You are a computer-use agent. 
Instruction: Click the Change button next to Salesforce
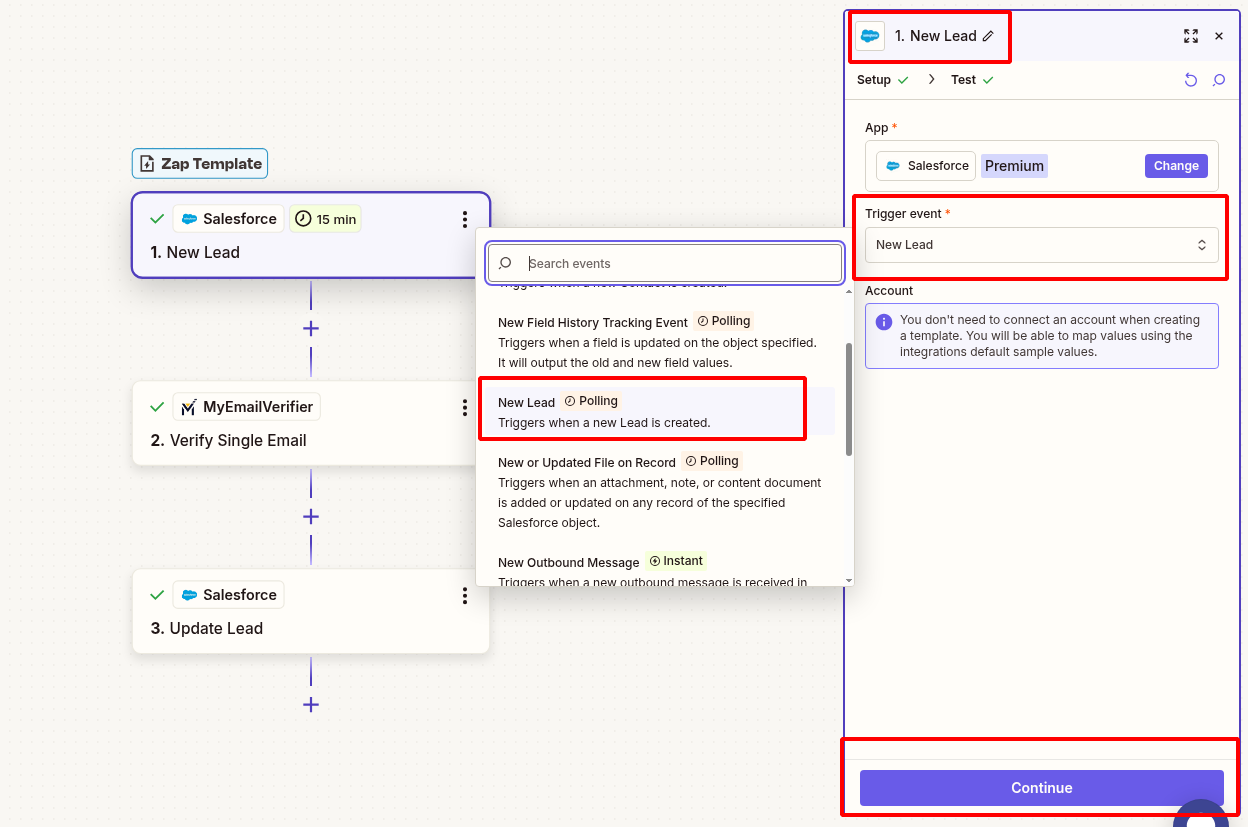coord(1175,165)
